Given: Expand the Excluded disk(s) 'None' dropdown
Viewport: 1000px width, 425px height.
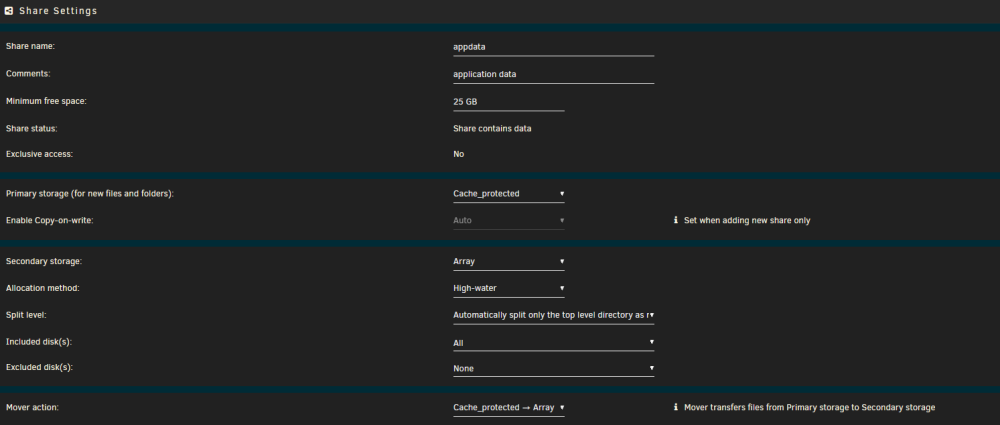Looking at the screenshot, I should [554, 368].
